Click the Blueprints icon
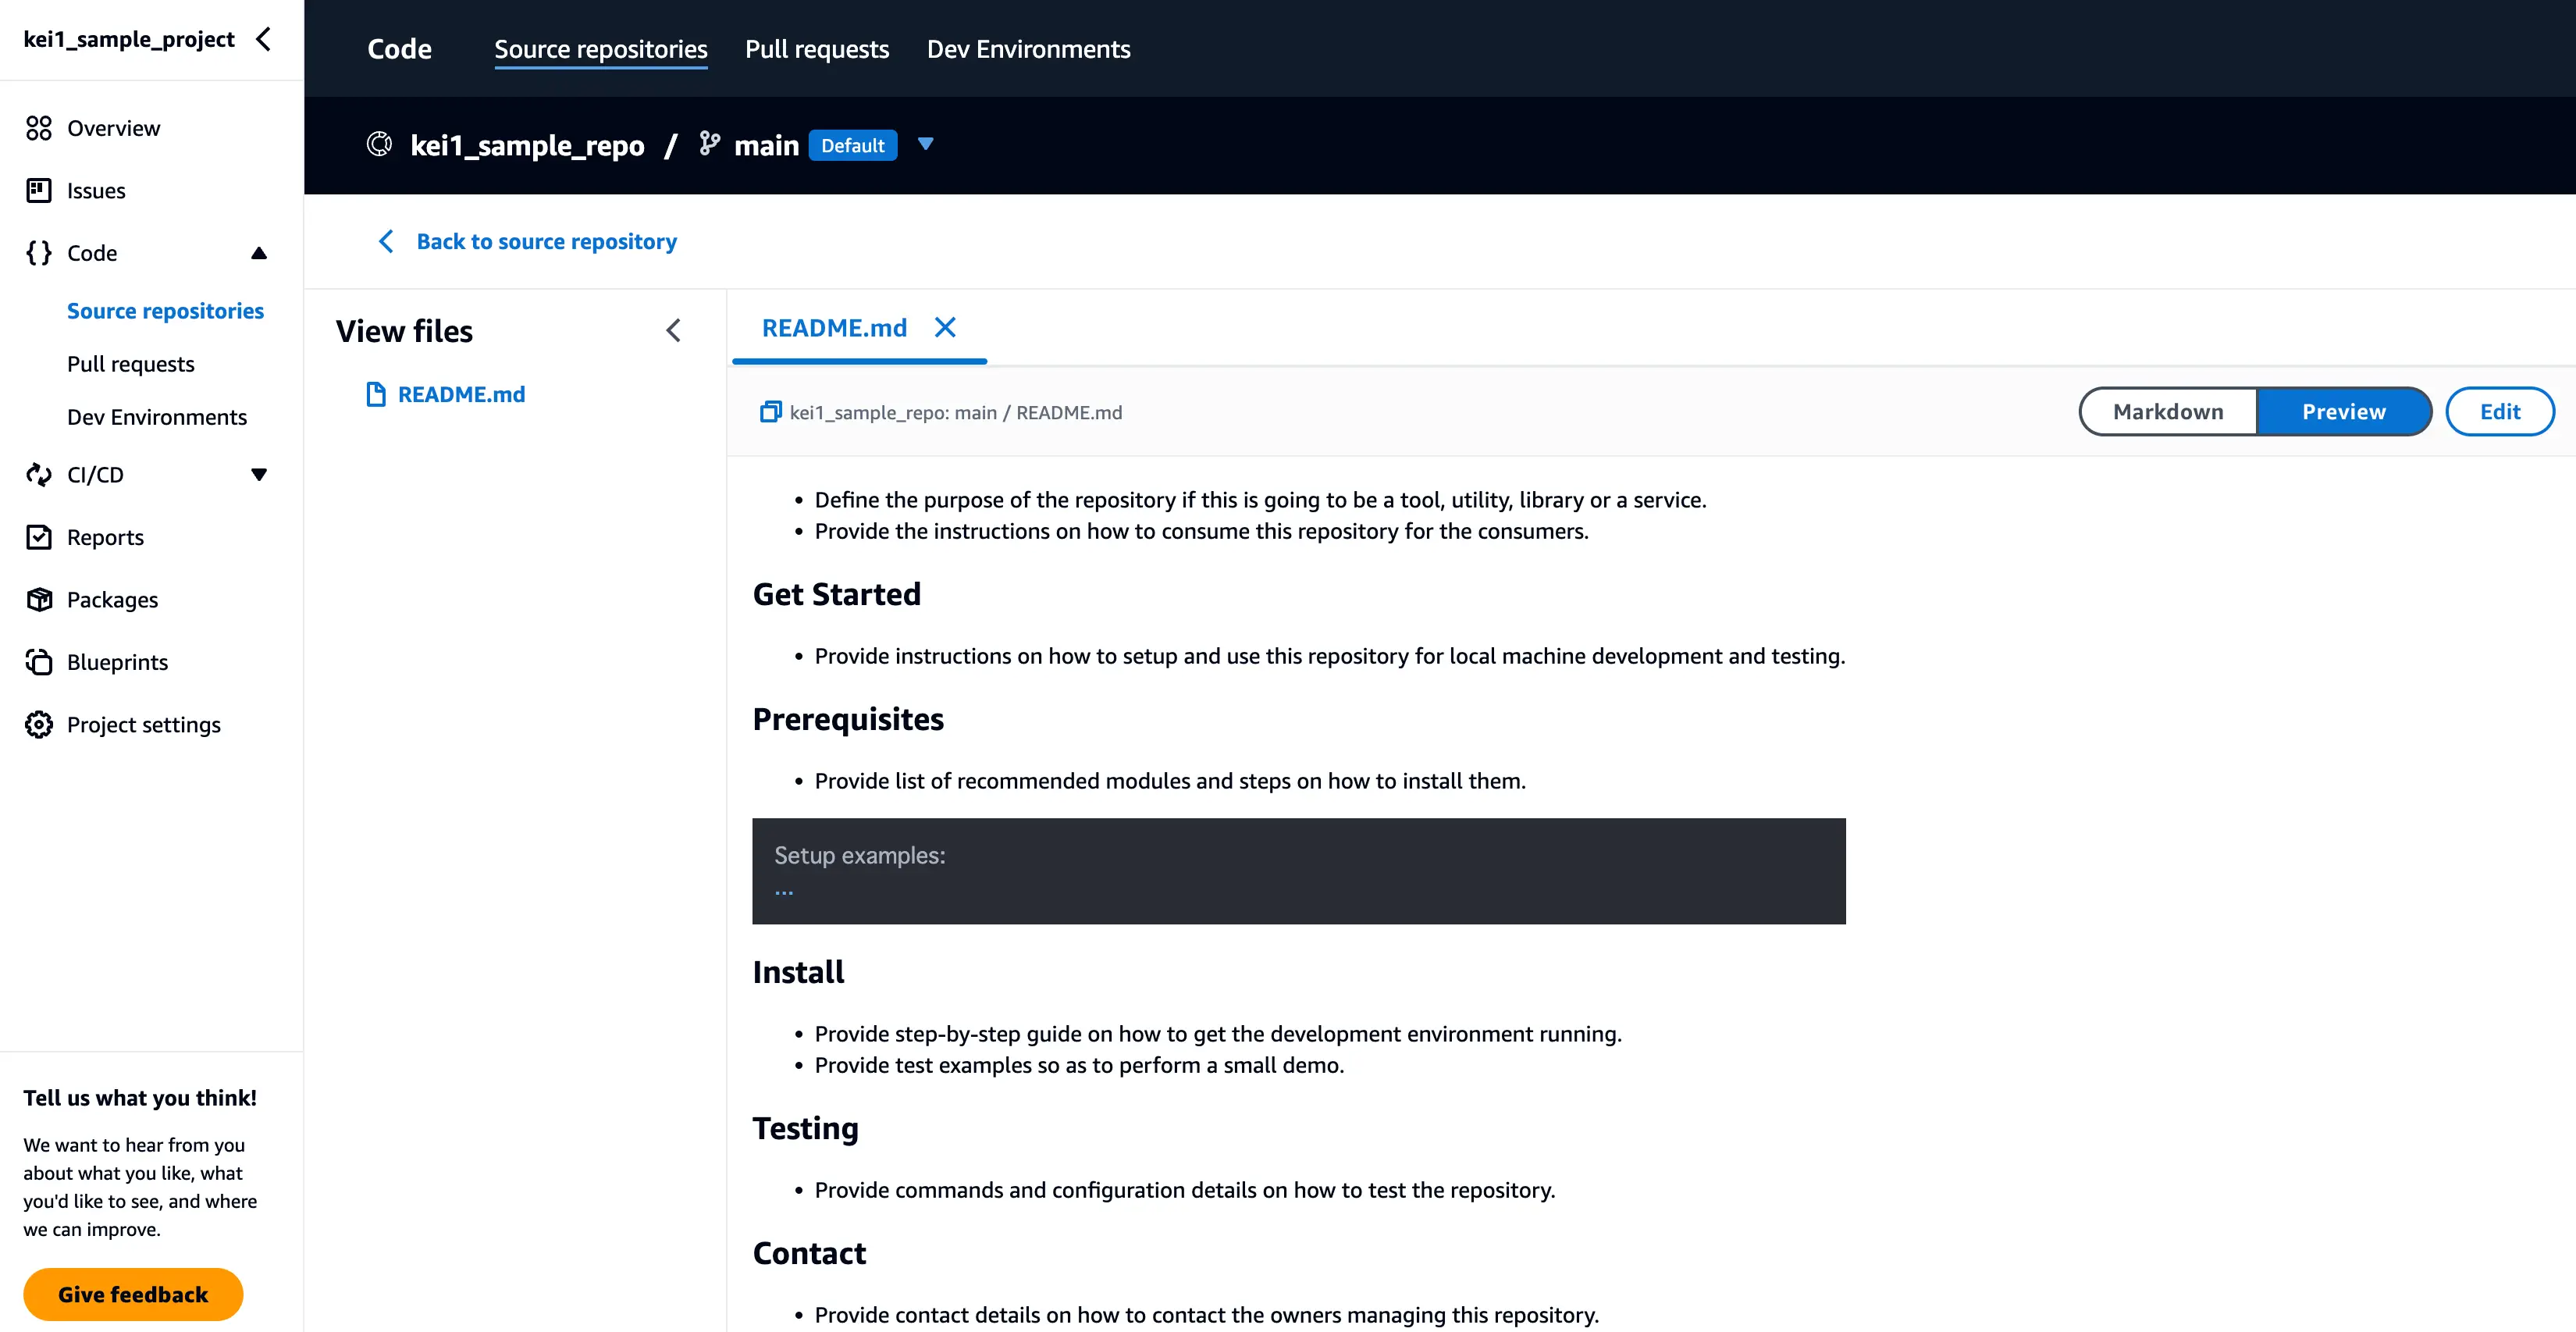 tap(39, 662)
